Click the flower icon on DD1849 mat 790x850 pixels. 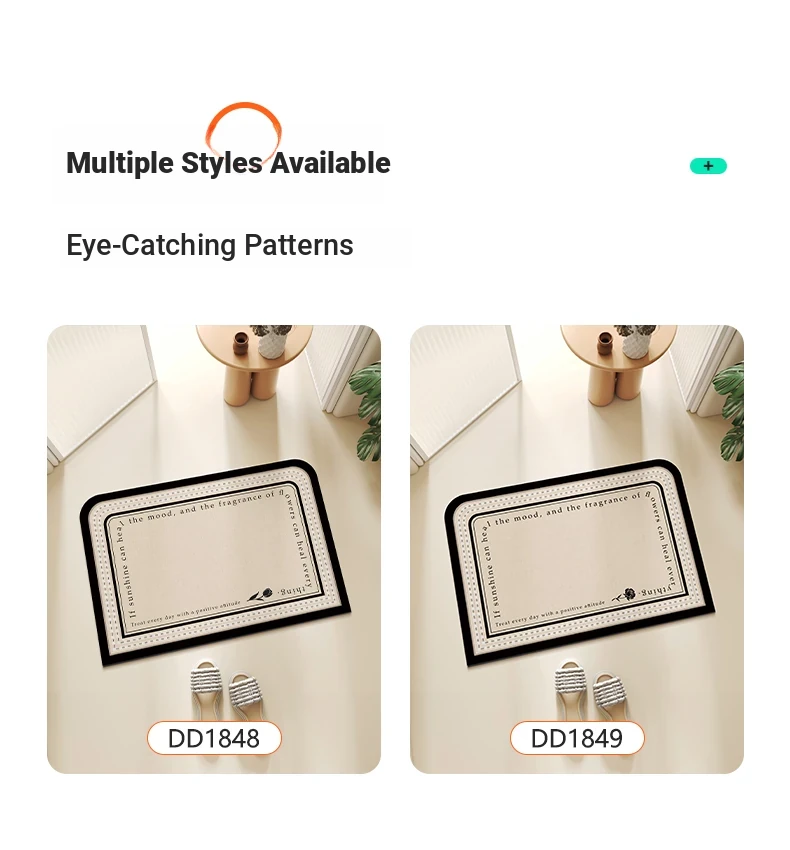coord(625,595)
